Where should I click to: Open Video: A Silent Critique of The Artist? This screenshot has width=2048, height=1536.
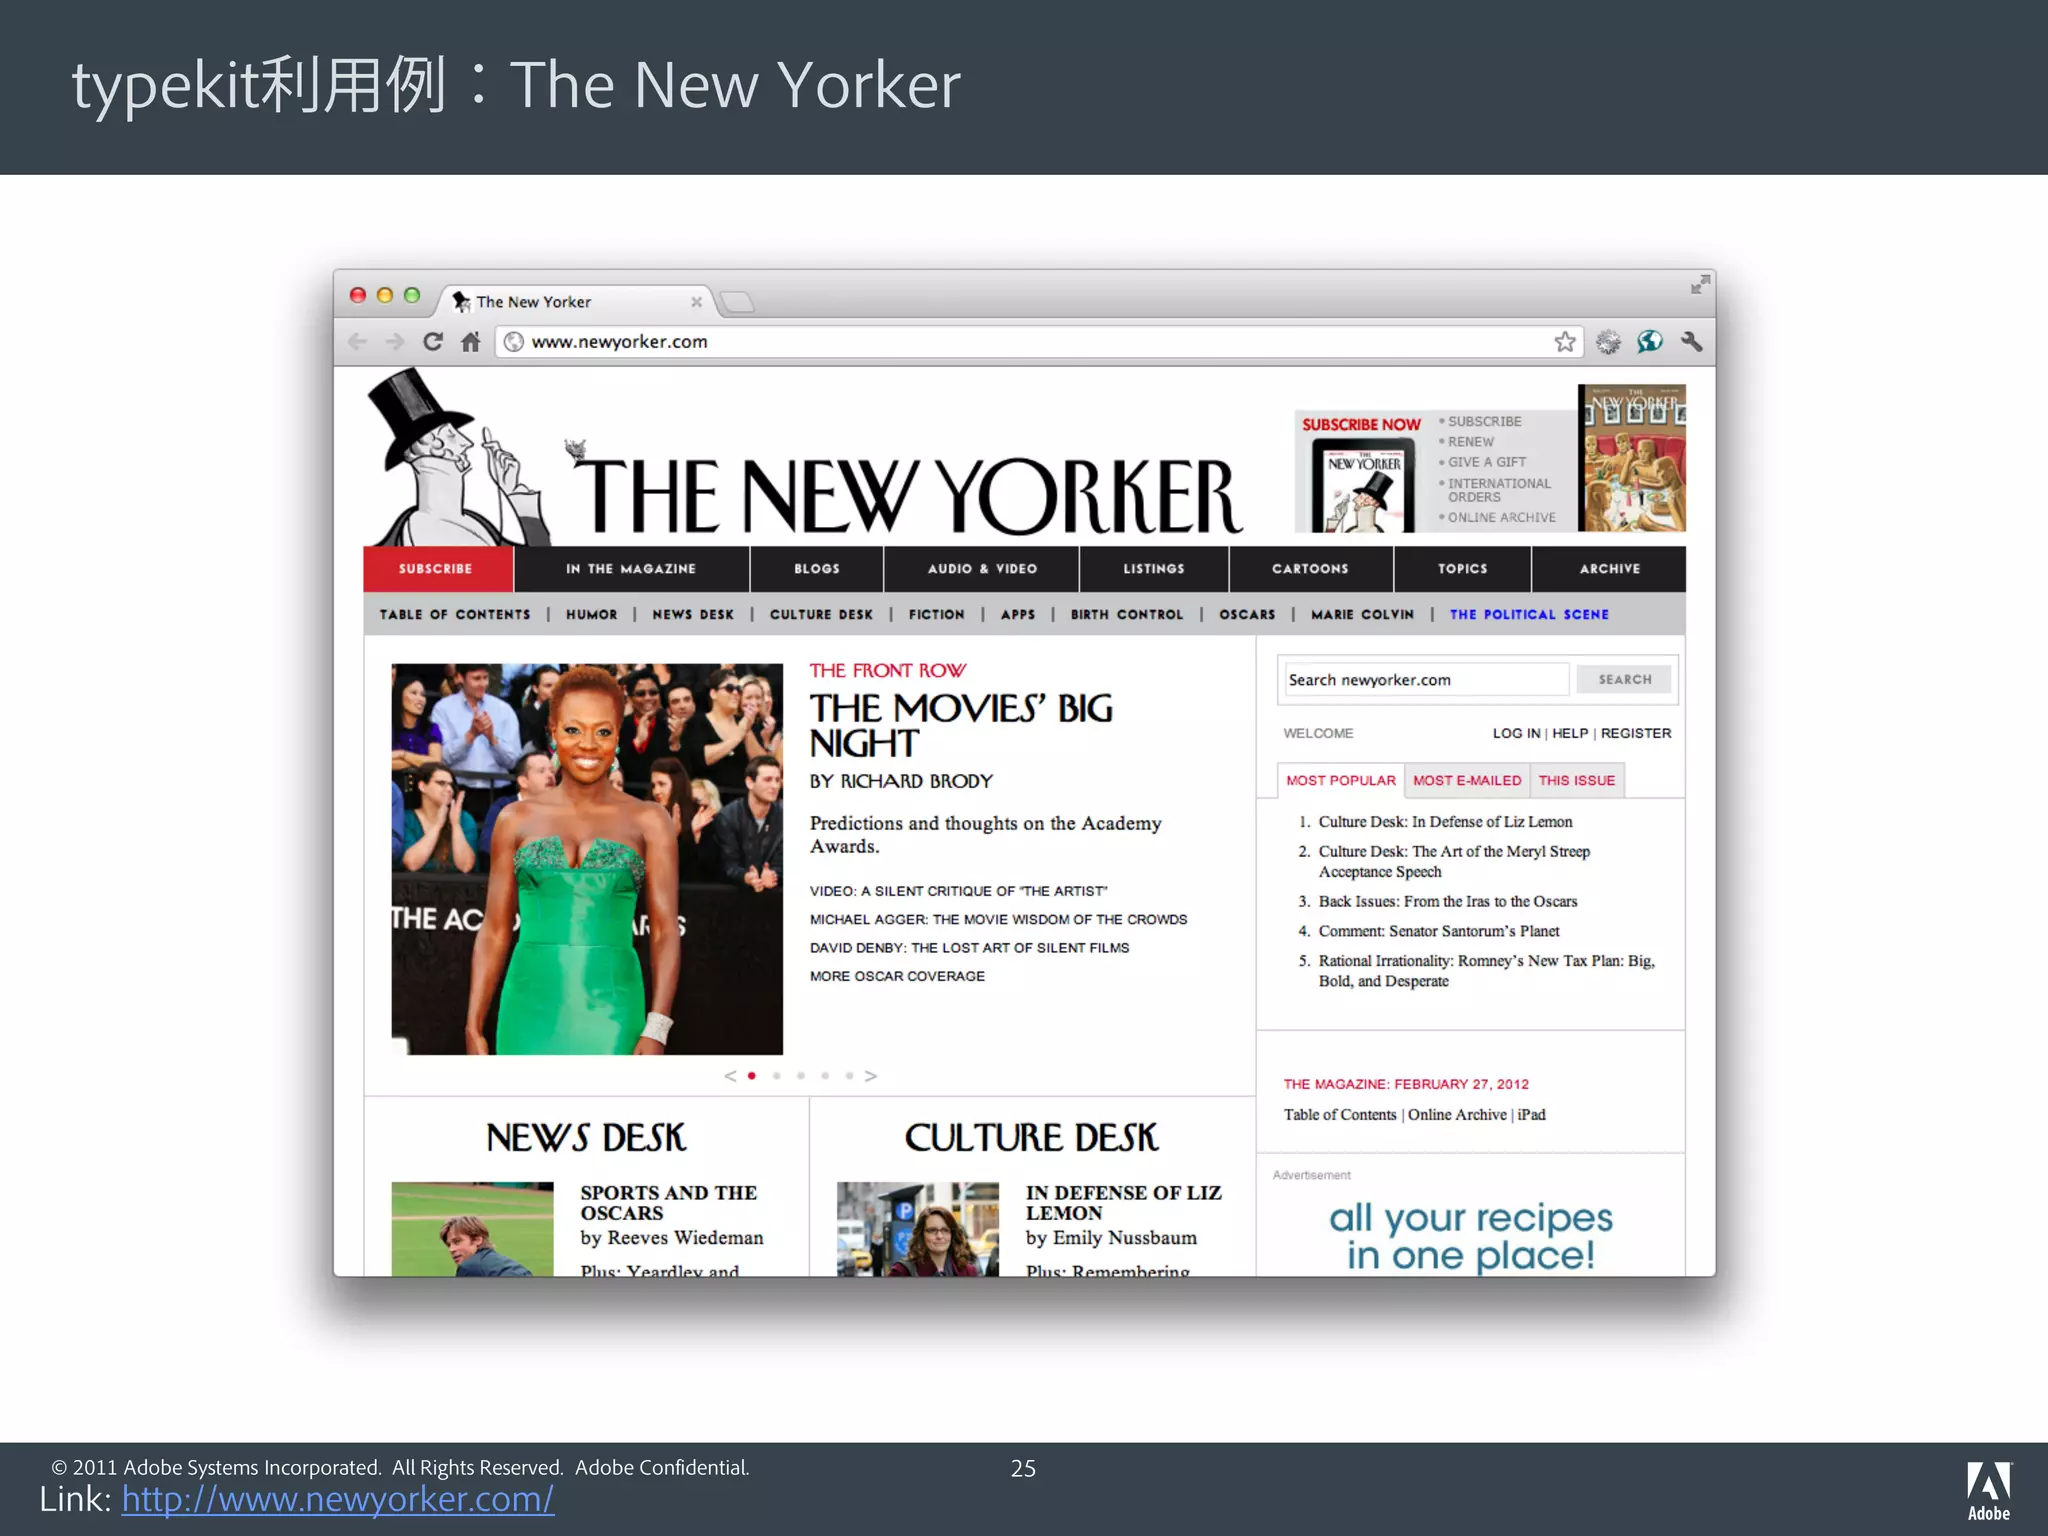(958, 891)
